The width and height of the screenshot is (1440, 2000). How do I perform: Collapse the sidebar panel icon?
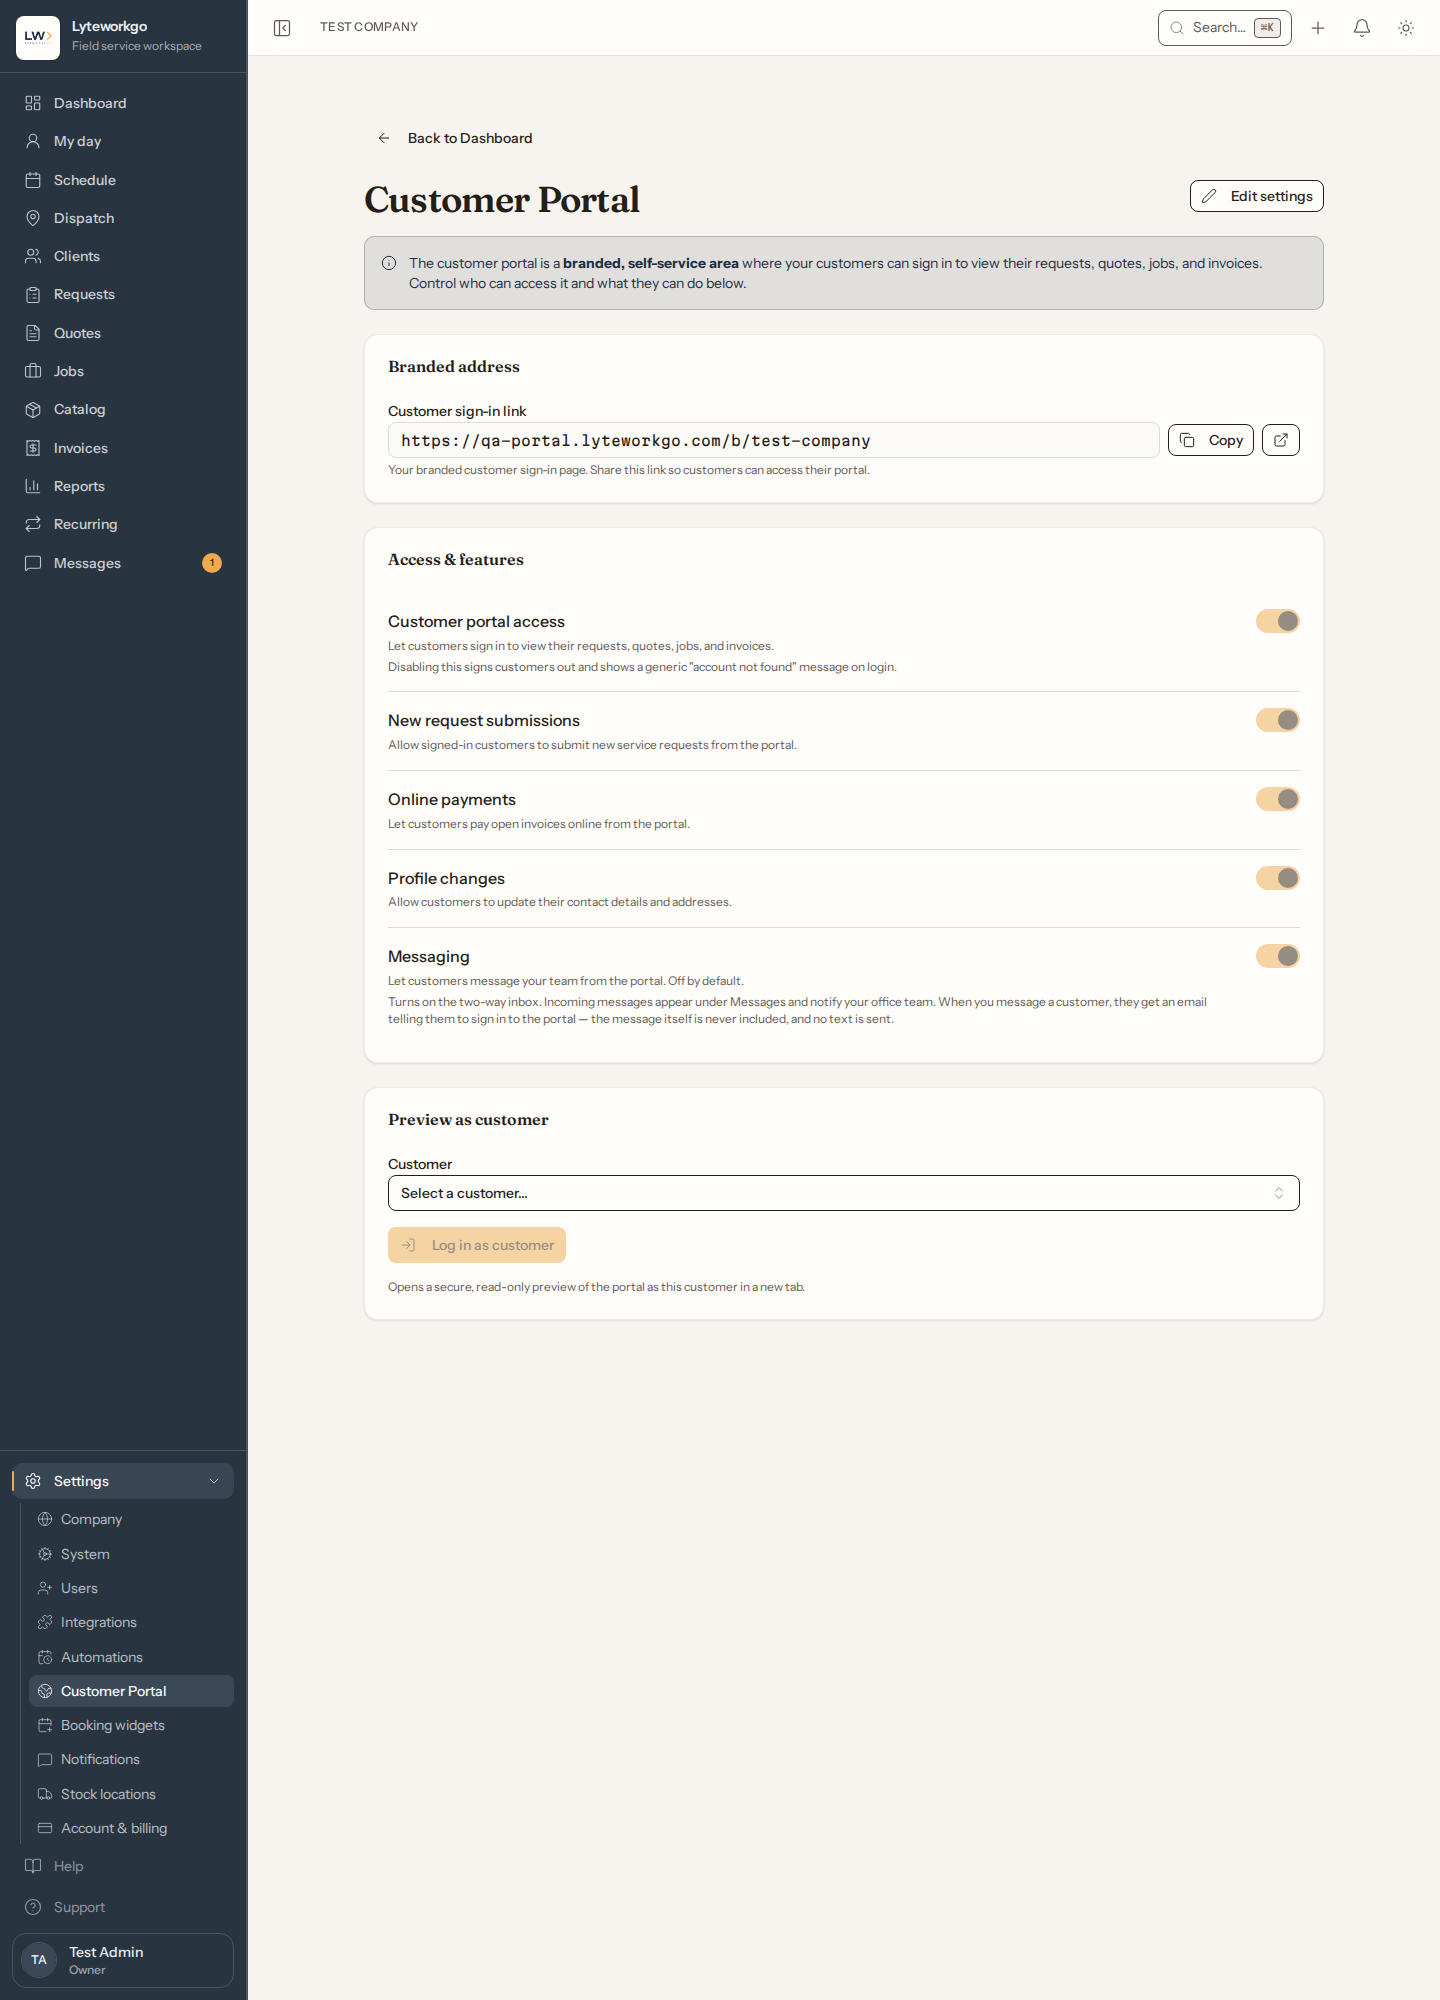coord(282,28)
